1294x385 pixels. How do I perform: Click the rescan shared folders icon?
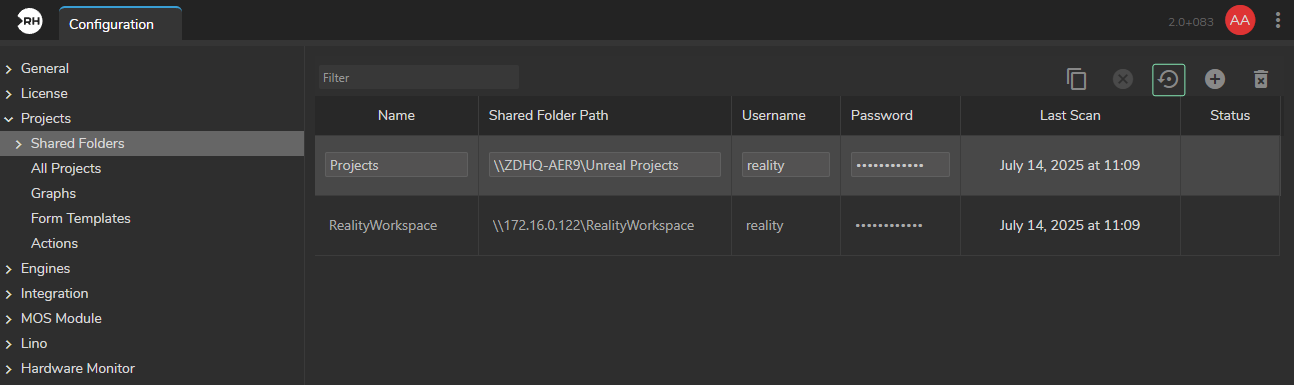coord(1169,79)
